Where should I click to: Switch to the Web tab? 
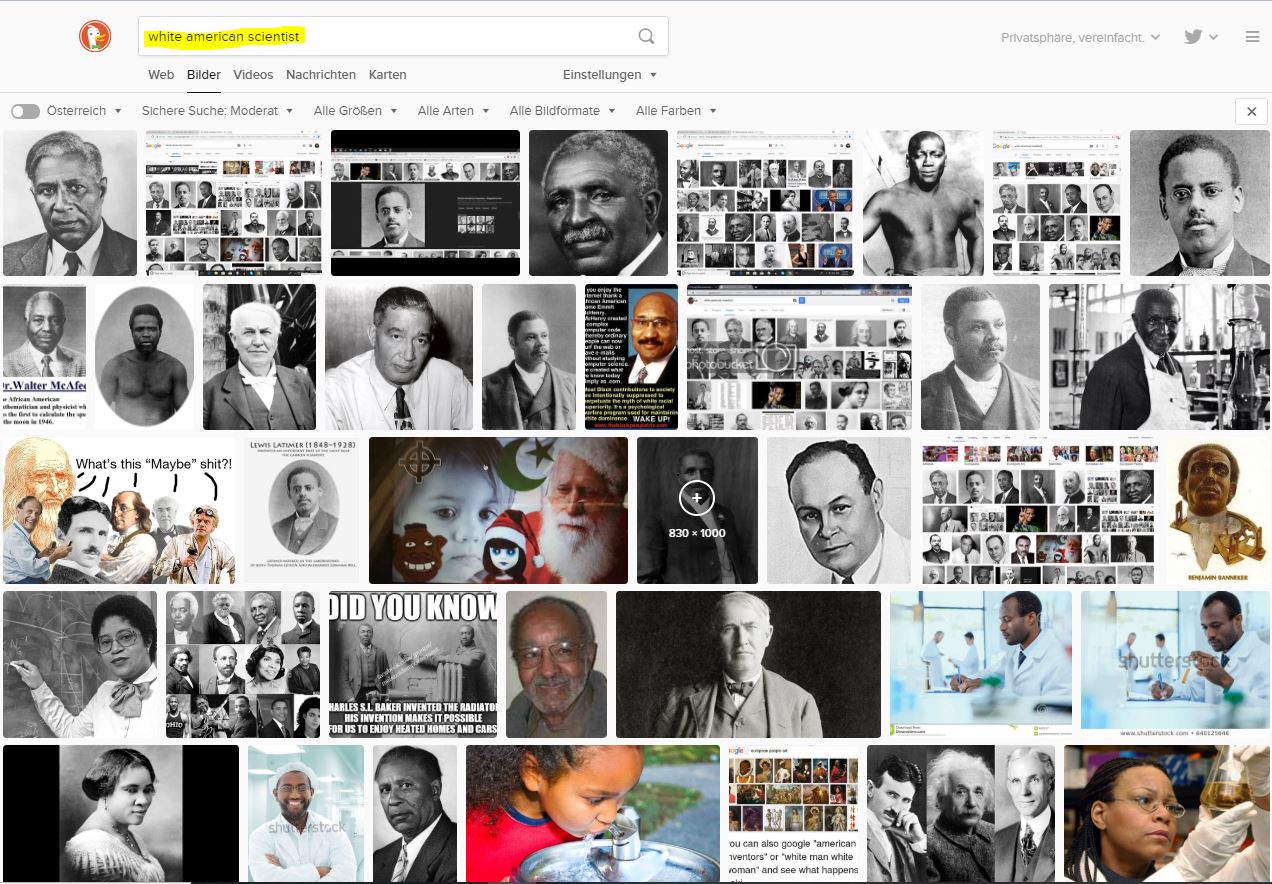[x=161, y=75]
